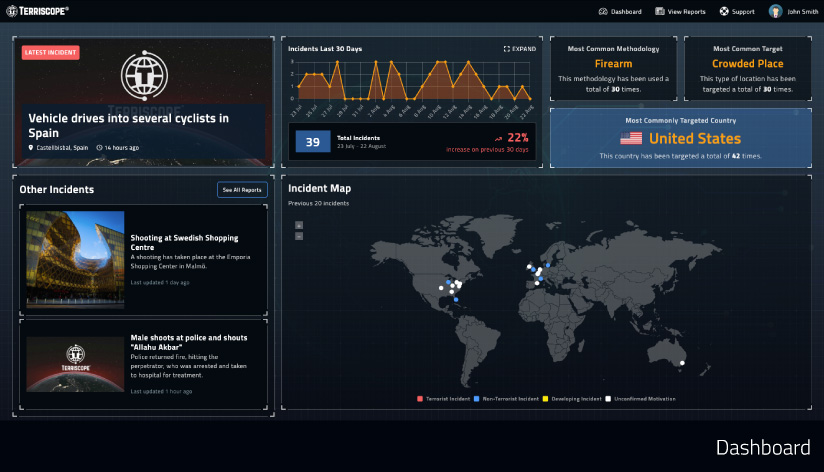Click the Support lifebuoy icon

click(724, 12)
